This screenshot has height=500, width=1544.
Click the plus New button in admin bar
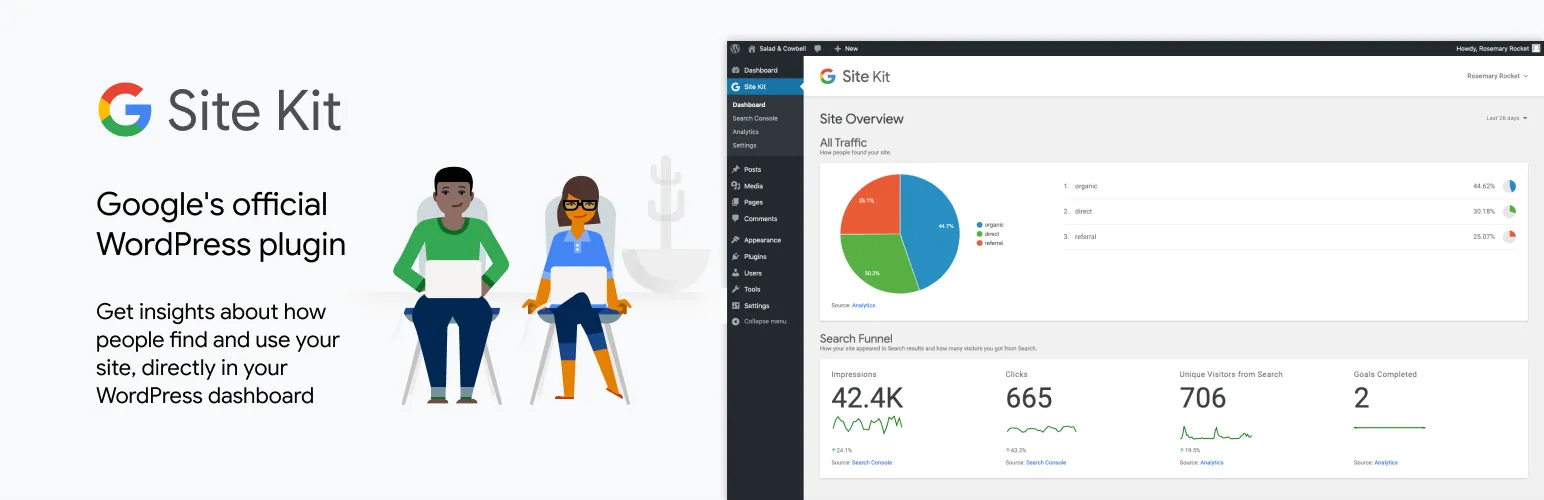(845, 48)
